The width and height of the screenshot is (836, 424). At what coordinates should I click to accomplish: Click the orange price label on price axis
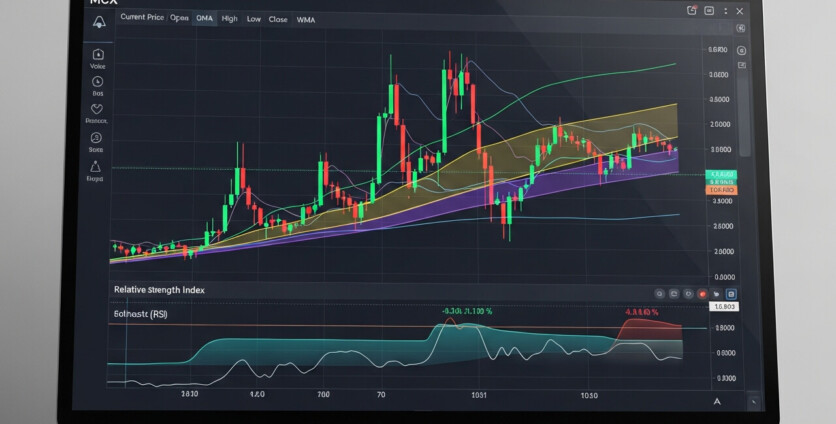(x=722, y=190)
